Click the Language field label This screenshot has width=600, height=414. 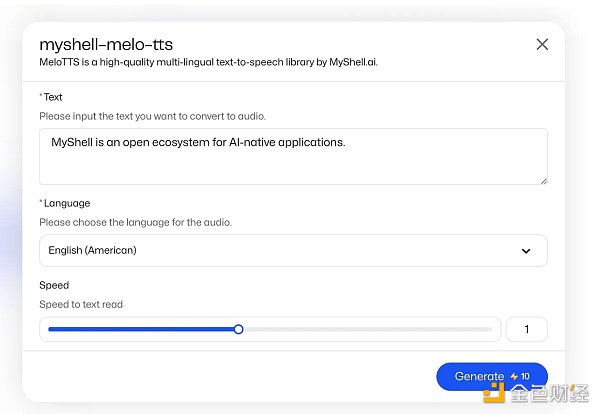click(x=66, y=203)
